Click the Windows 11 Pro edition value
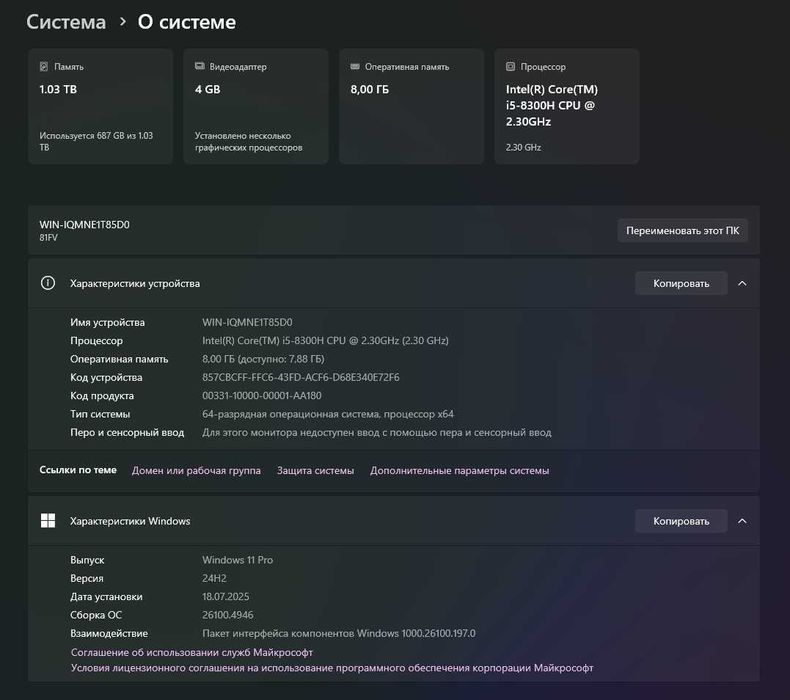This screenshot has height=700, width=790. point(237,560)
